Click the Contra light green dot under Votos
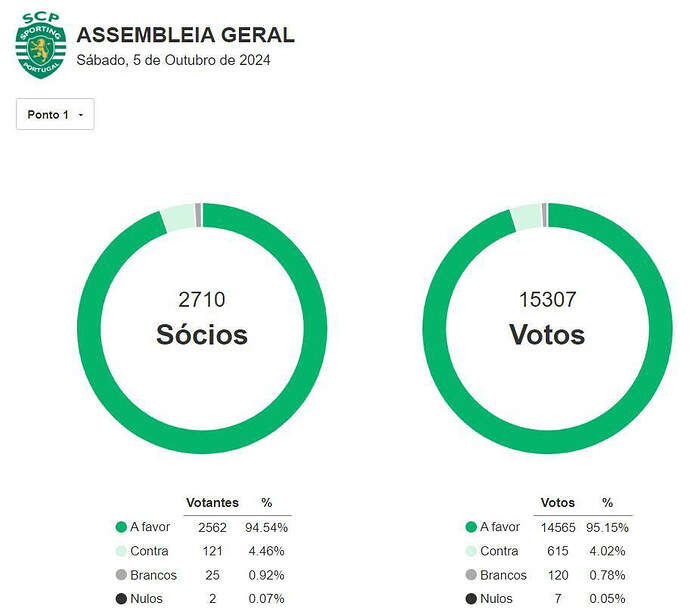Viewport: 690px width, 612px height. 471,551
